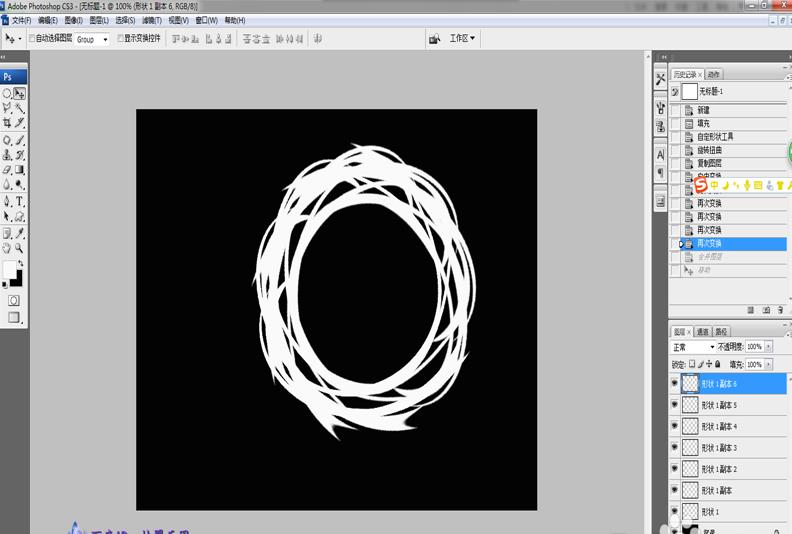Select the Brush tool

[x=19, y=140]
